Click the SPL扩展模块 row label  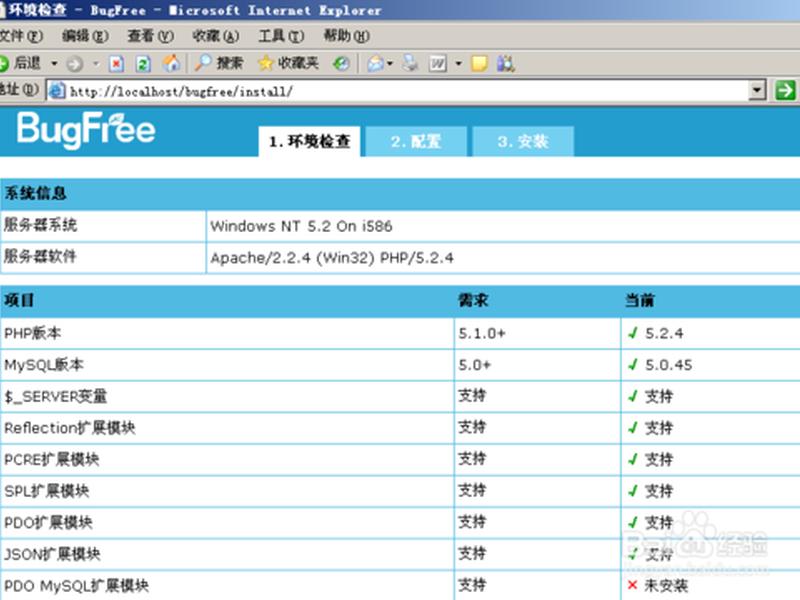(46, 491)
